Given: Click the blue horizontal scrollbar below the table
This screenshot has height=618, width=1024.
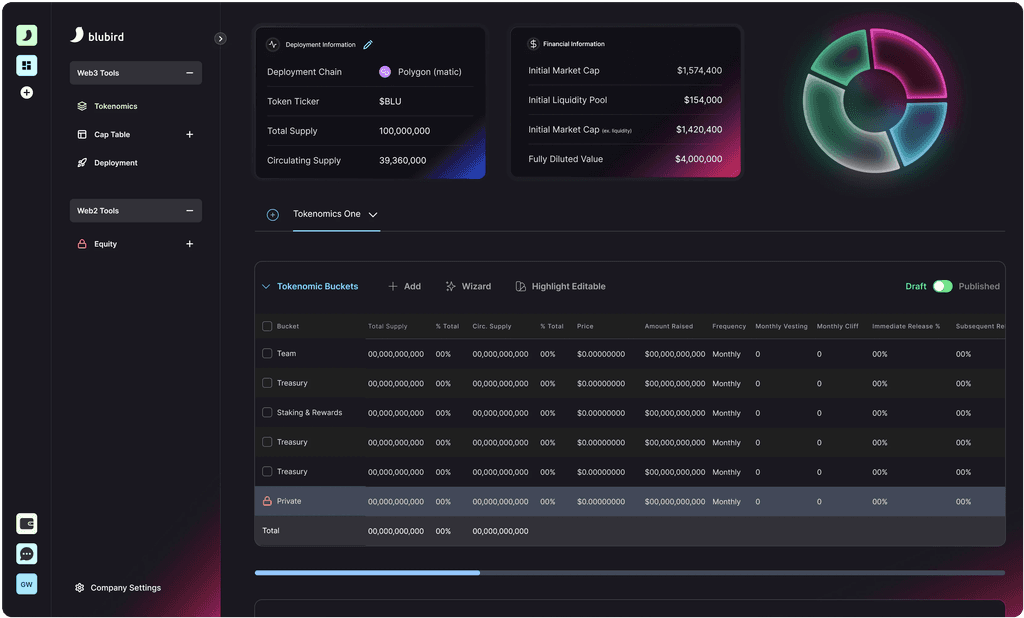Looking at the screenshot, I should pyautogui.click(x=366, y=573).
